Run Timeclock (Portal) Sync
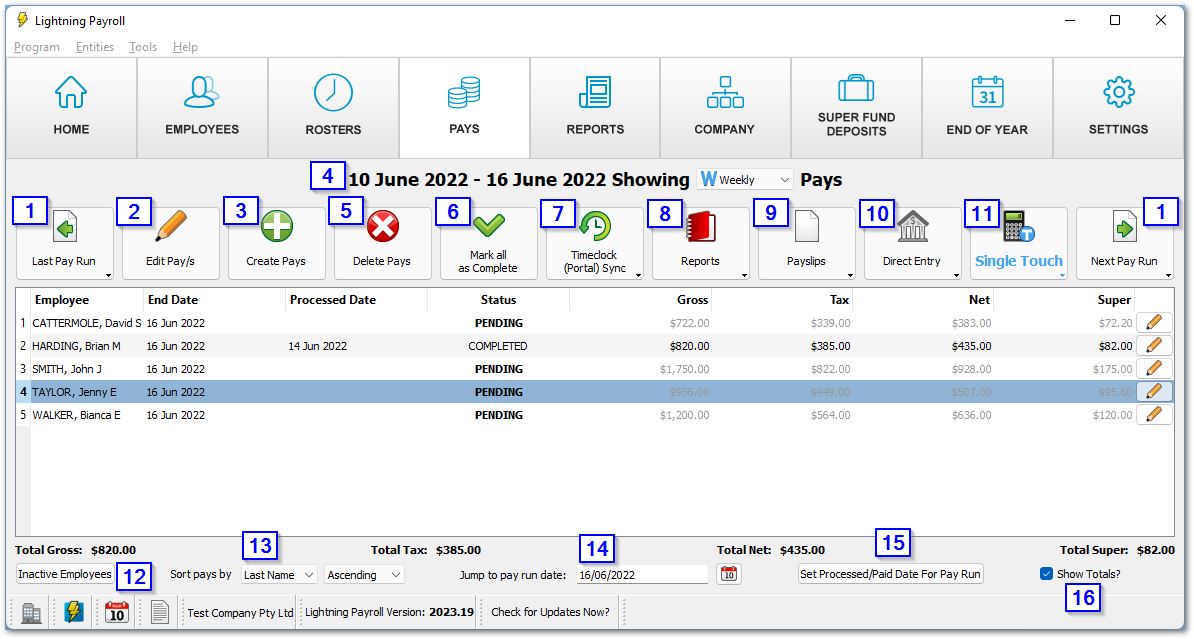The width and height of the screenshot is (1194, 639). tap(594, 243)
